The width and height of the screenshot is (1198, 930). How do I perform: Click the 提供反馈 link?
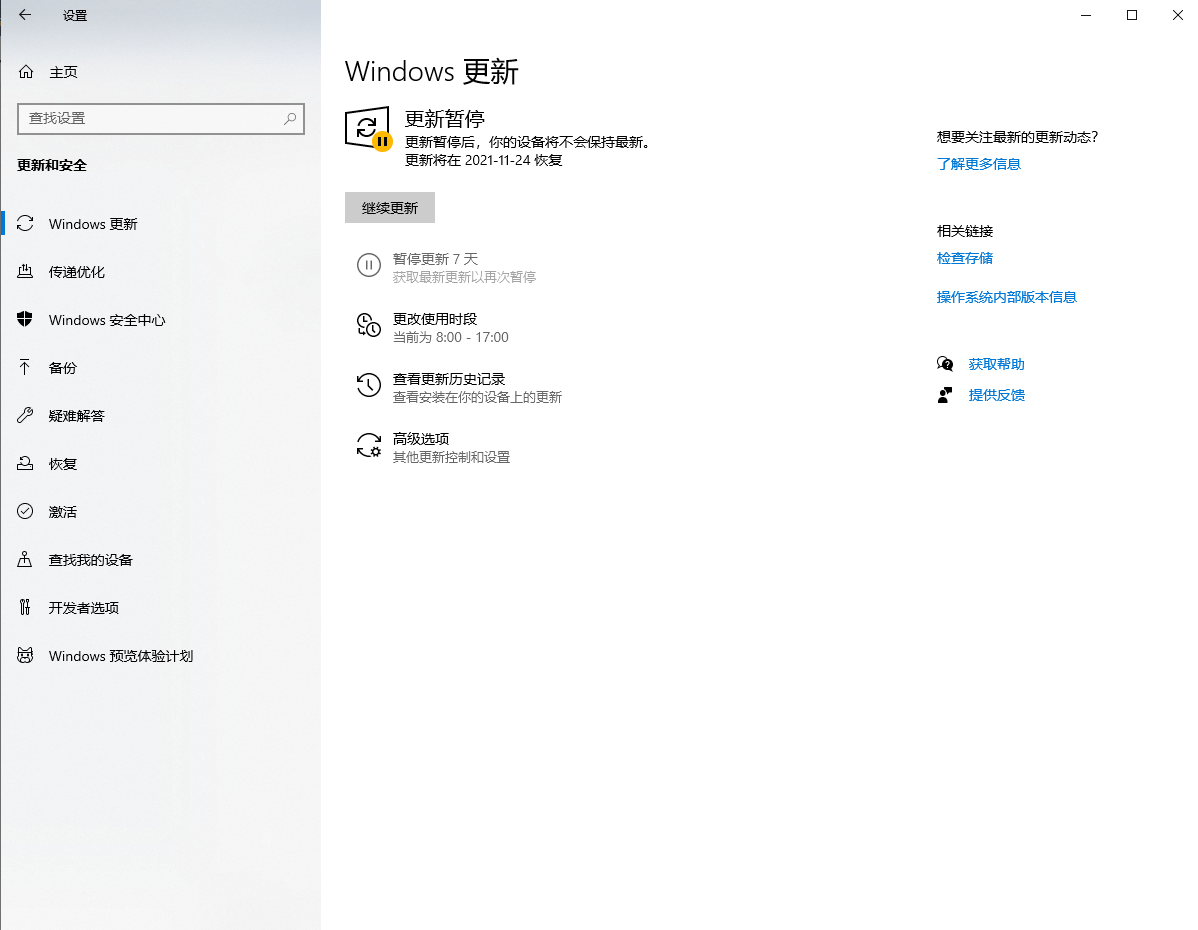(996, 395)
